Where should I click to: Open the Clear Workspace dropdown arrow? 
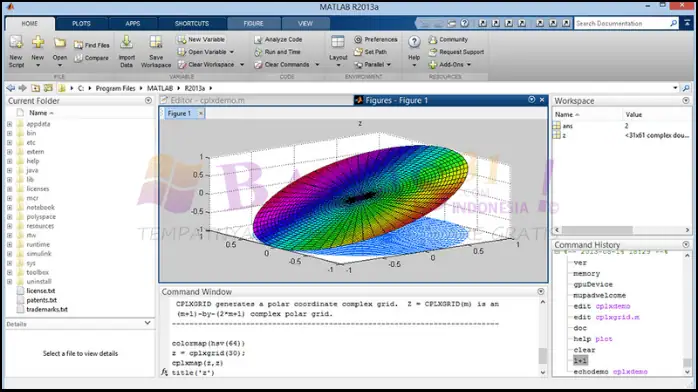pyautogui.click(x=242, y=65)
